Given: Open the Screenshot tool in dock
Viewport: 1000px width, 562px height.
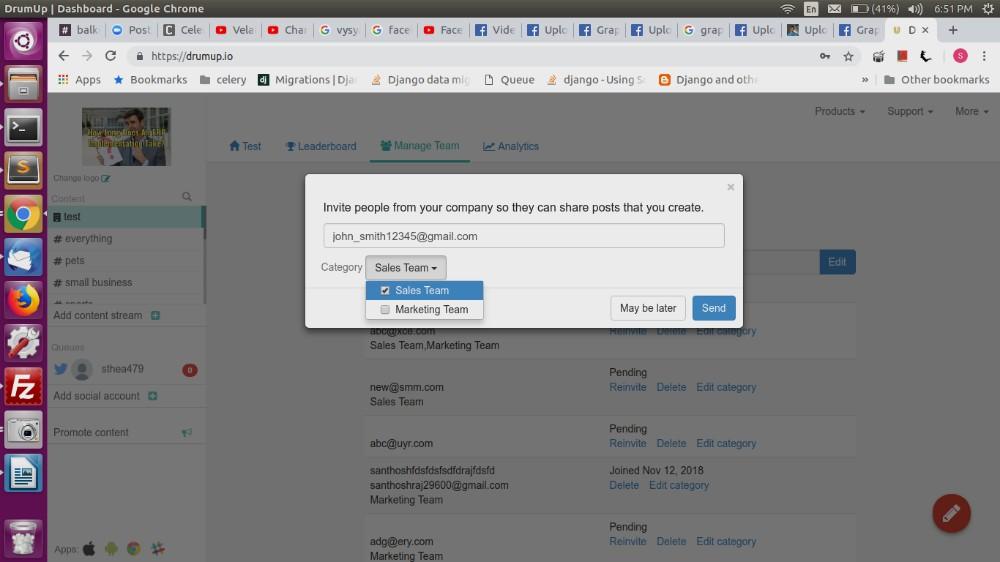Looking at the screenshot, I should pyautogui.click(x=23, y=430).
